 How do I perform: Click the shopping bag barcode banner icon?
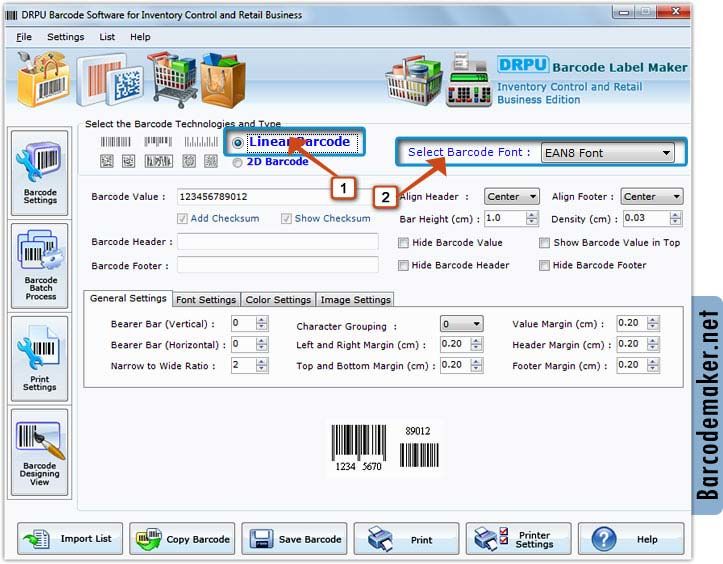click(x=43, y=79)
